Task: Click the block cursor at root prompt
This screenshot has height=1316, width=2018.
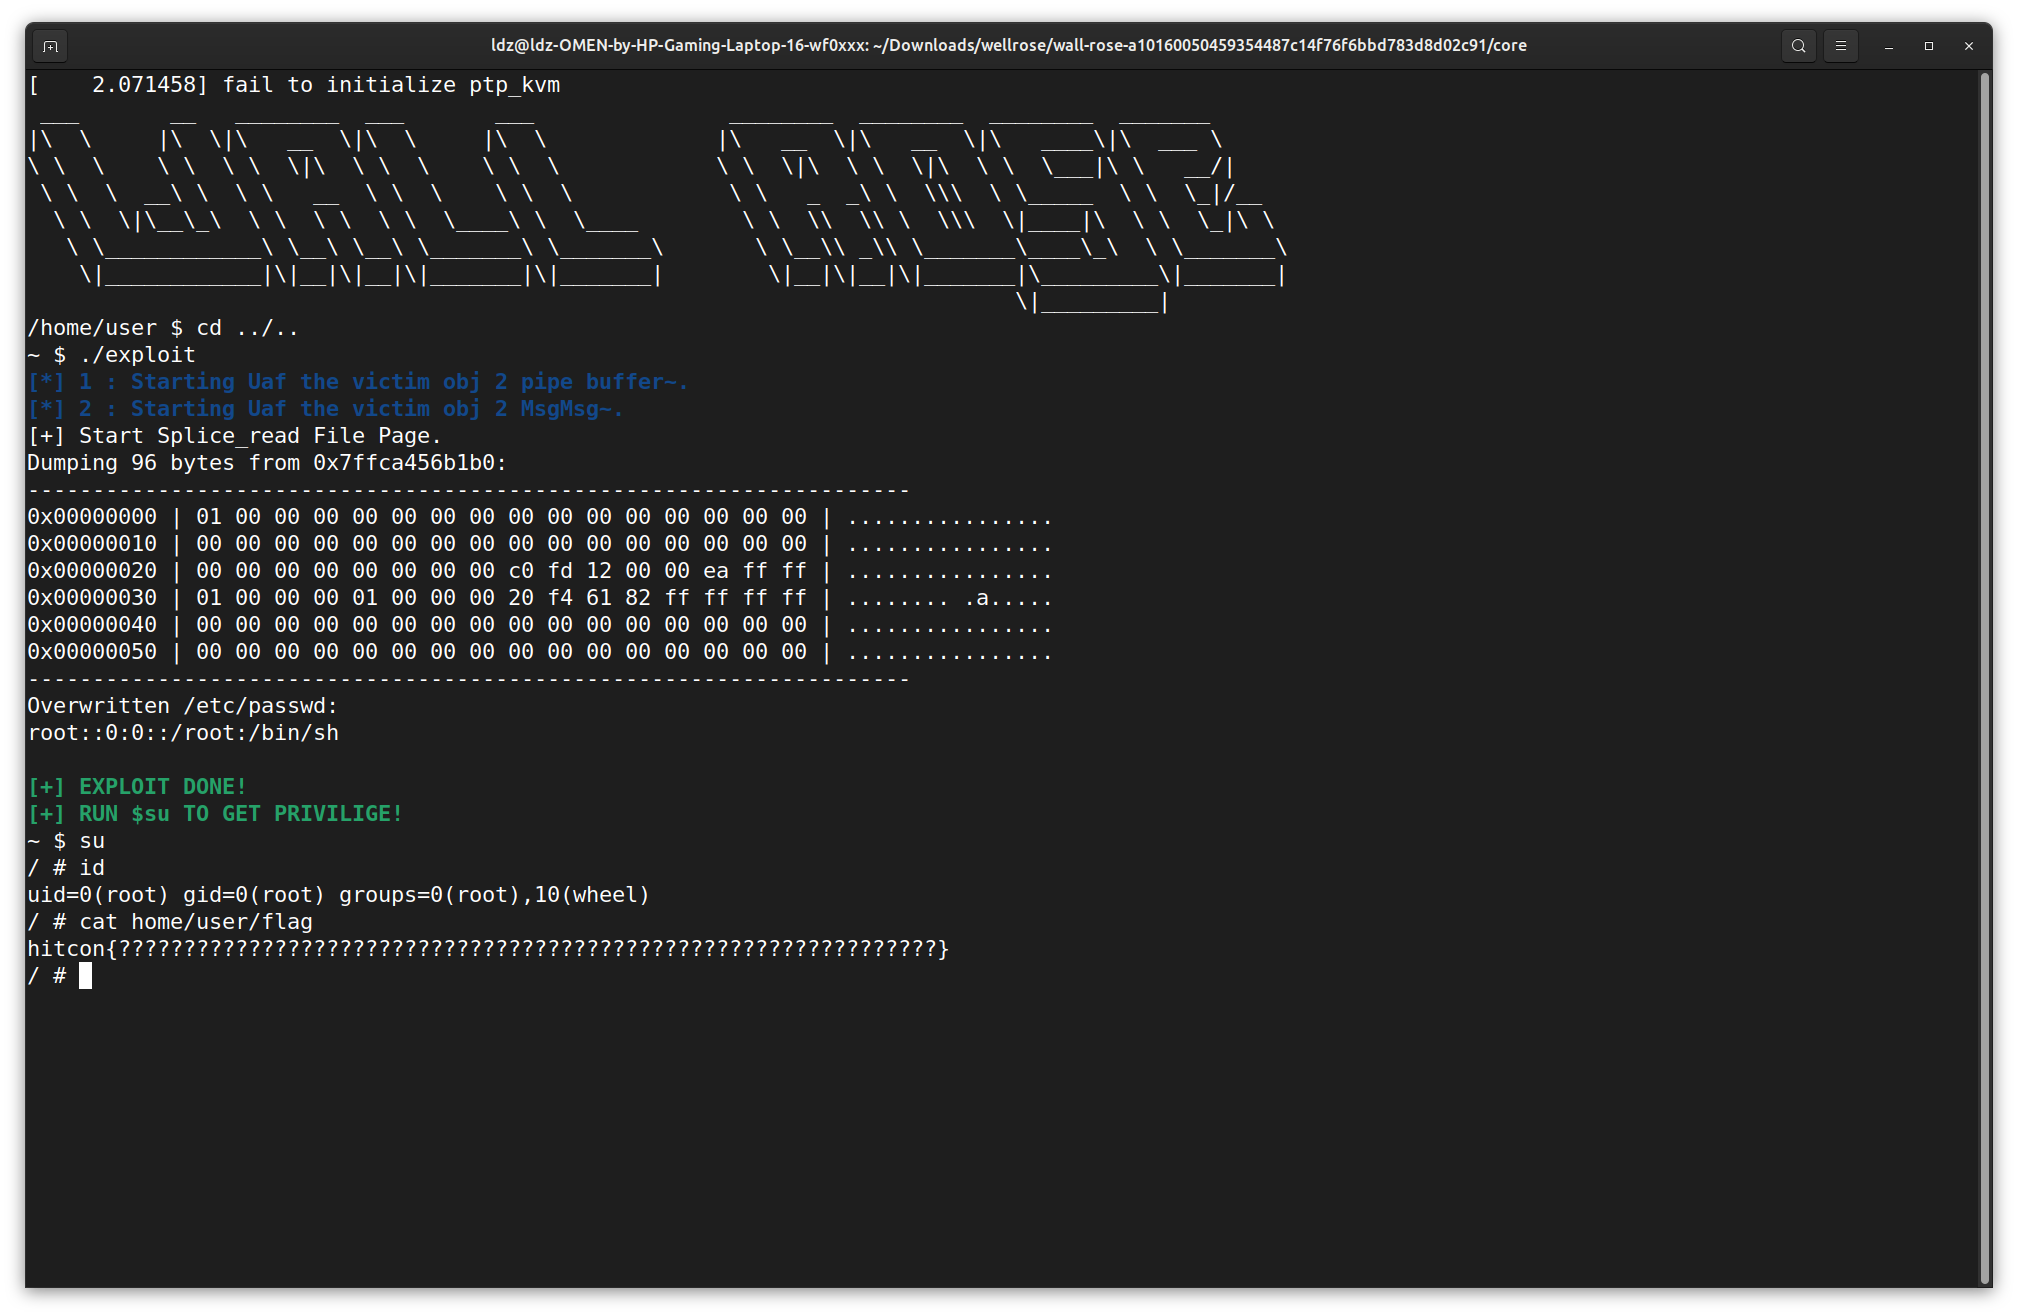Action: click(x=85, y=976)
